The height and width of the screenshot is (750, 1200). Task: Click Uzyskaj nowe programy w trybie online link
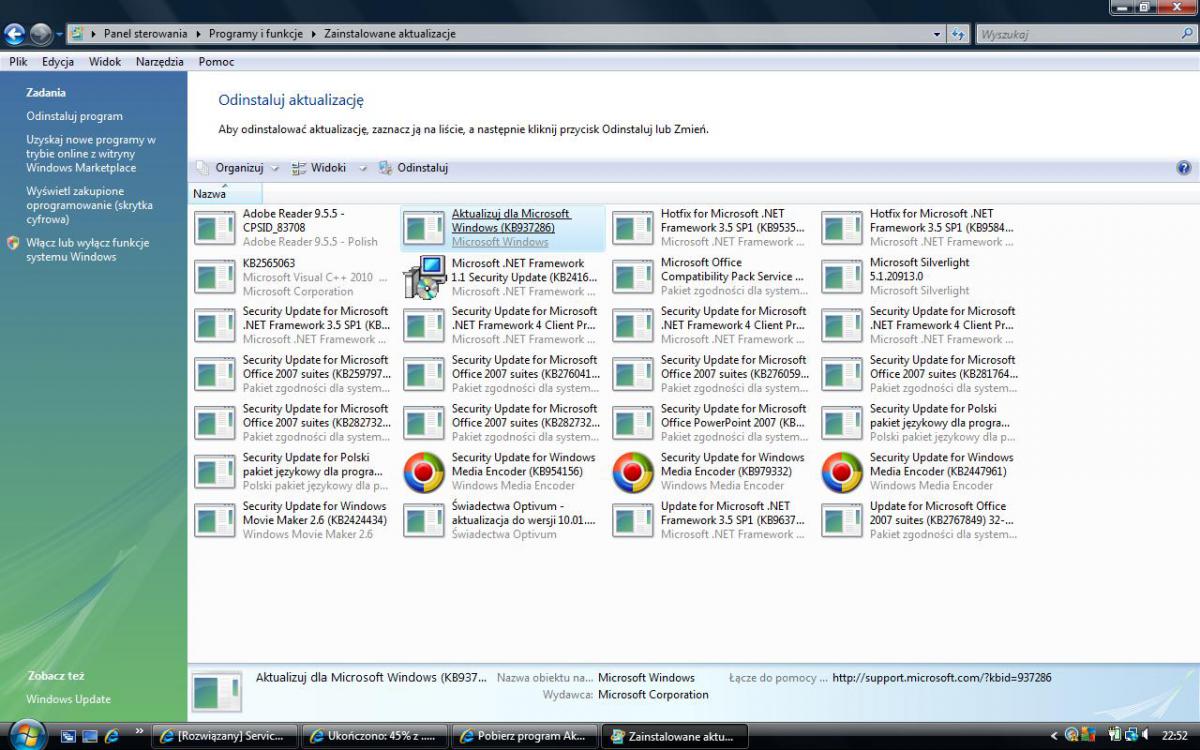(91, 154)
